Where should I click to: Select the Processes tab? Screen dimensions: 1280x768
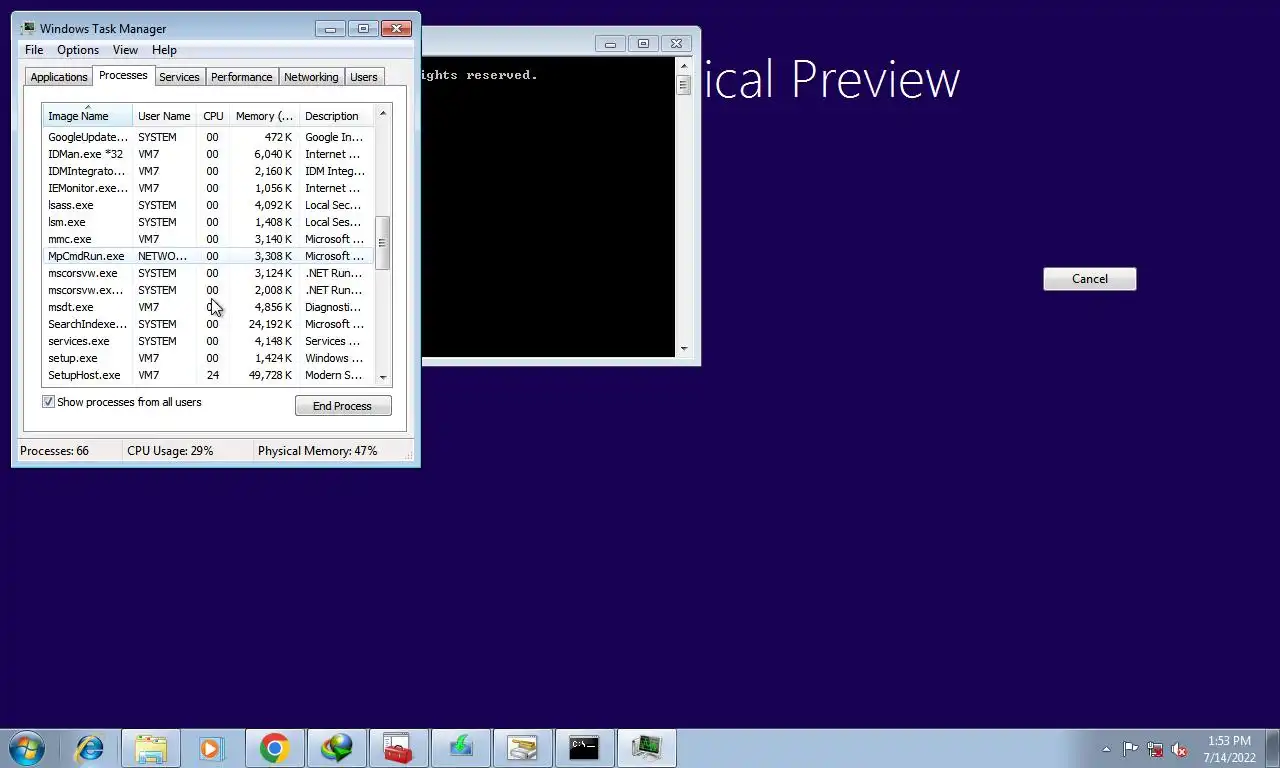tap(123, 76)
